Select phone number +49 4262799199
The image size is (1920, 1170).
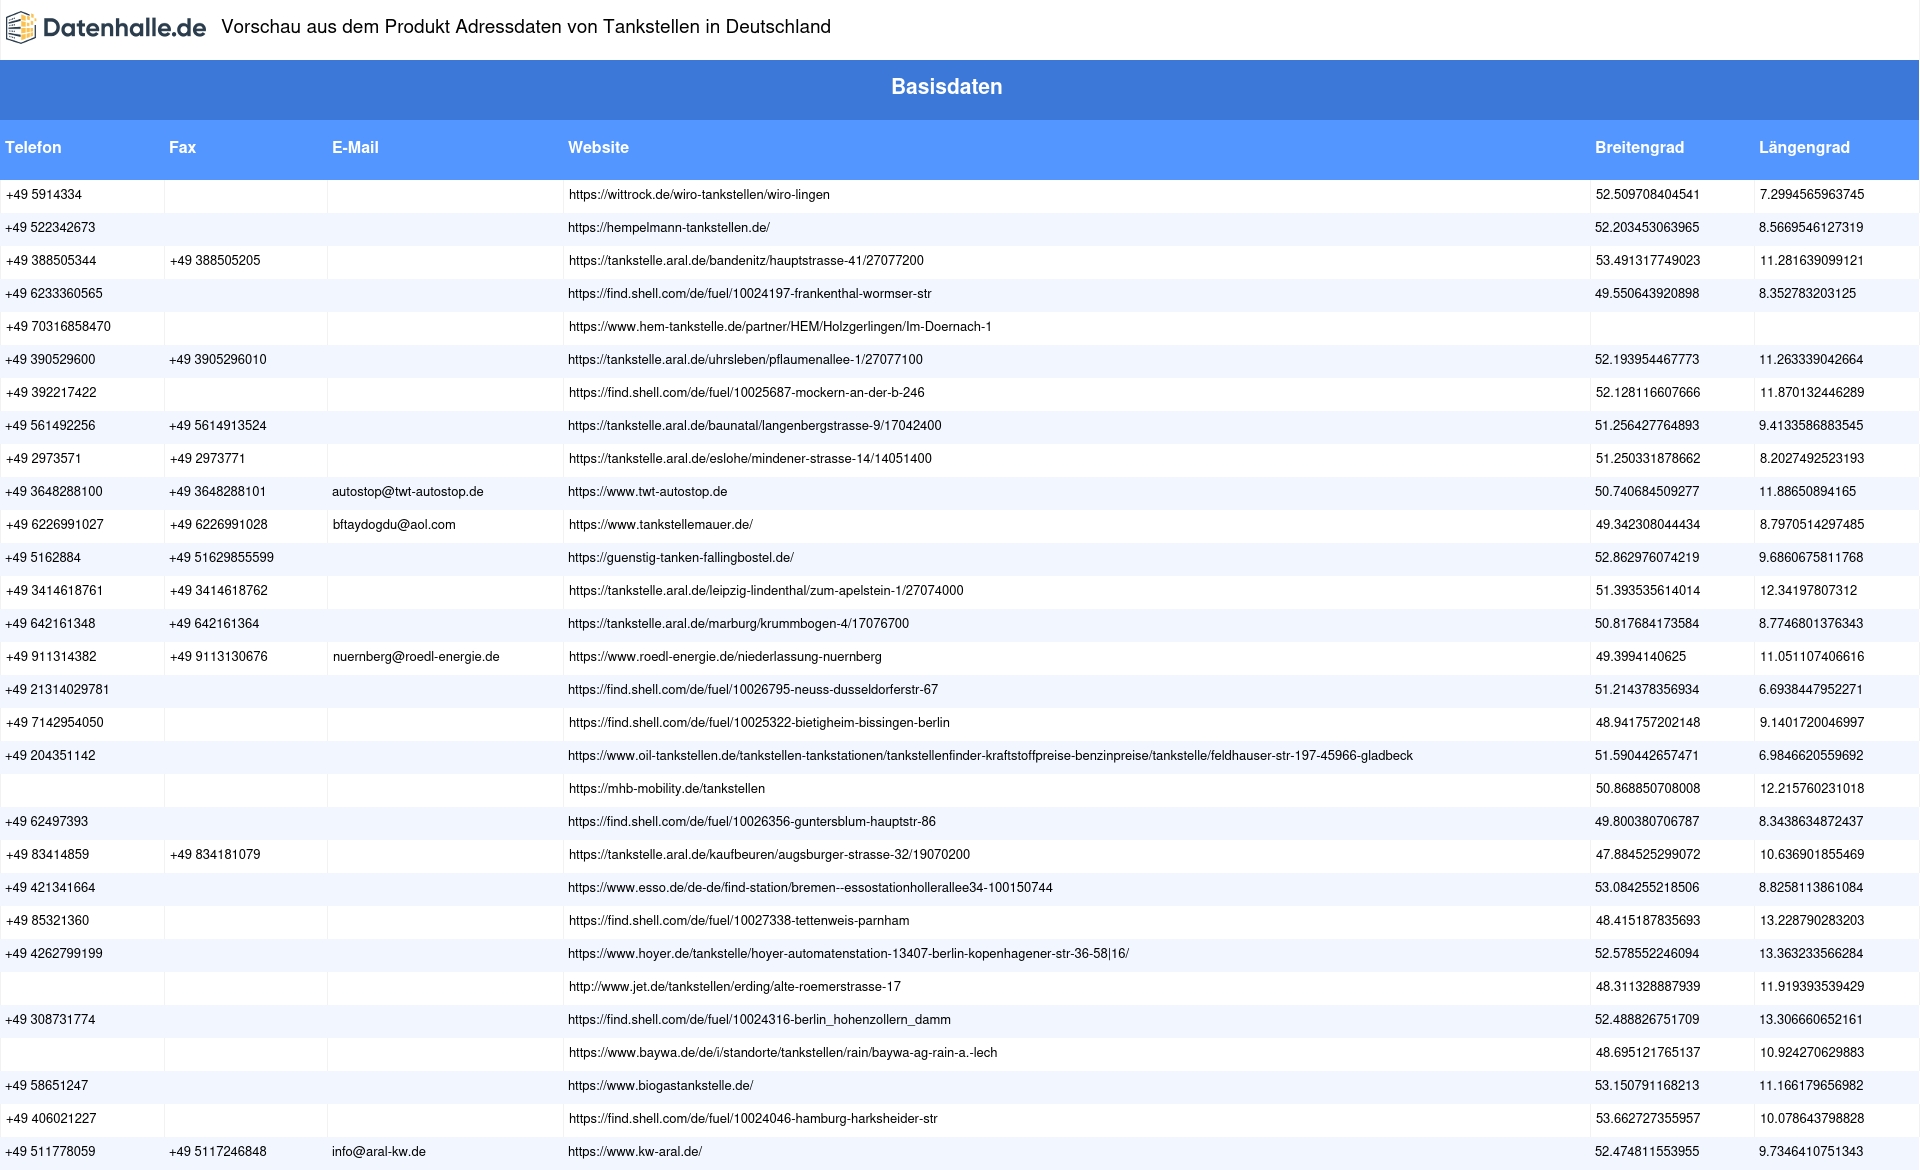click(54, 954)
